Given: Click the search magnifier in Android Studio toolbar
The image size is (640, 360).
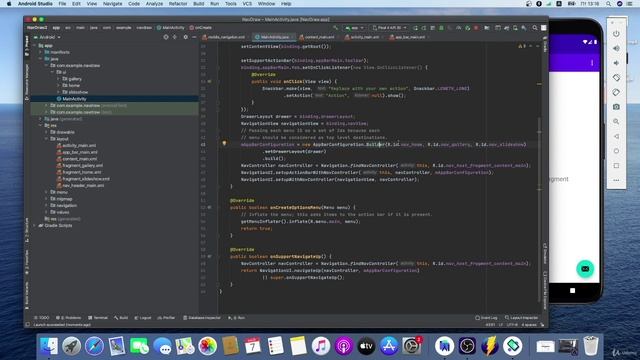Looking at the screenshot, I should 535,28.
